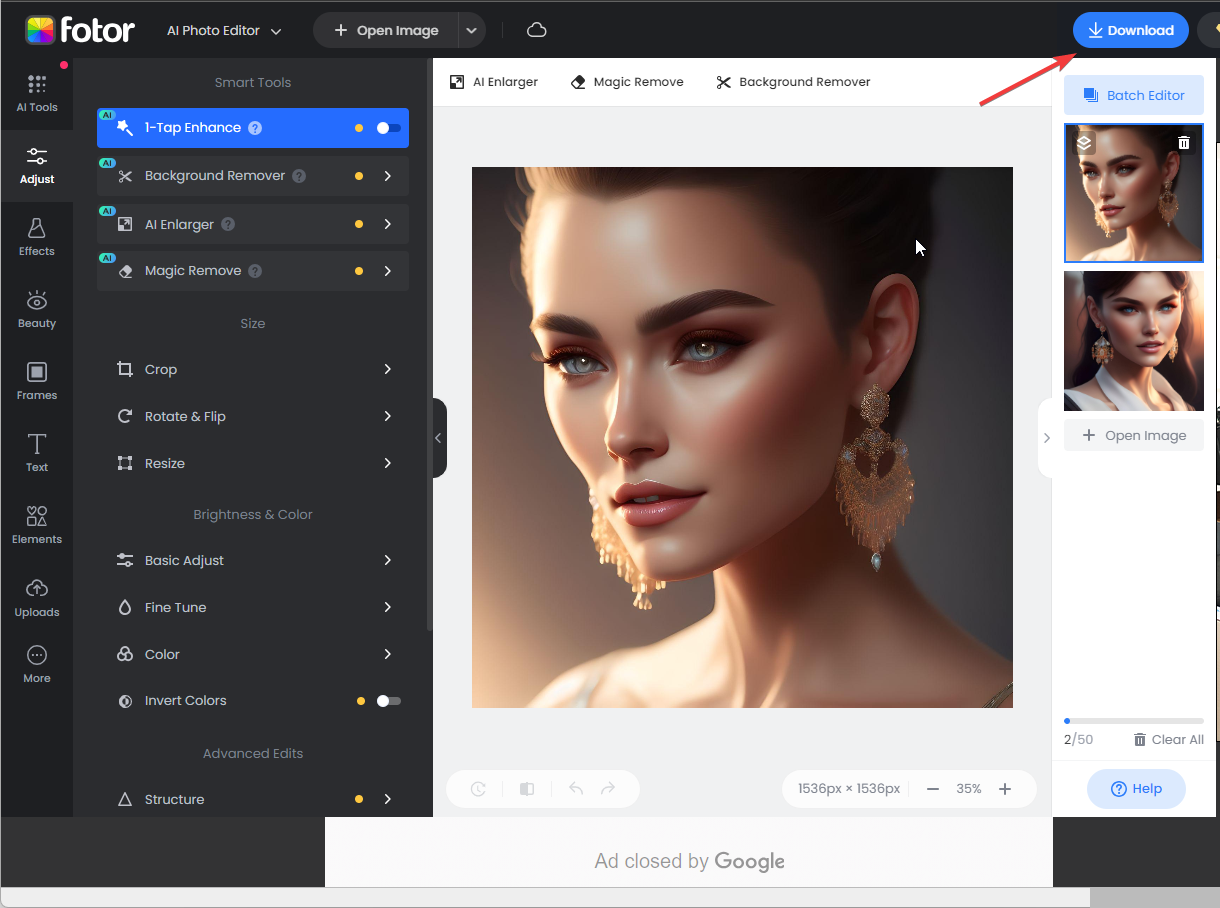
Task: Click the image count progress bar
Action: [x=1134, y=721]
